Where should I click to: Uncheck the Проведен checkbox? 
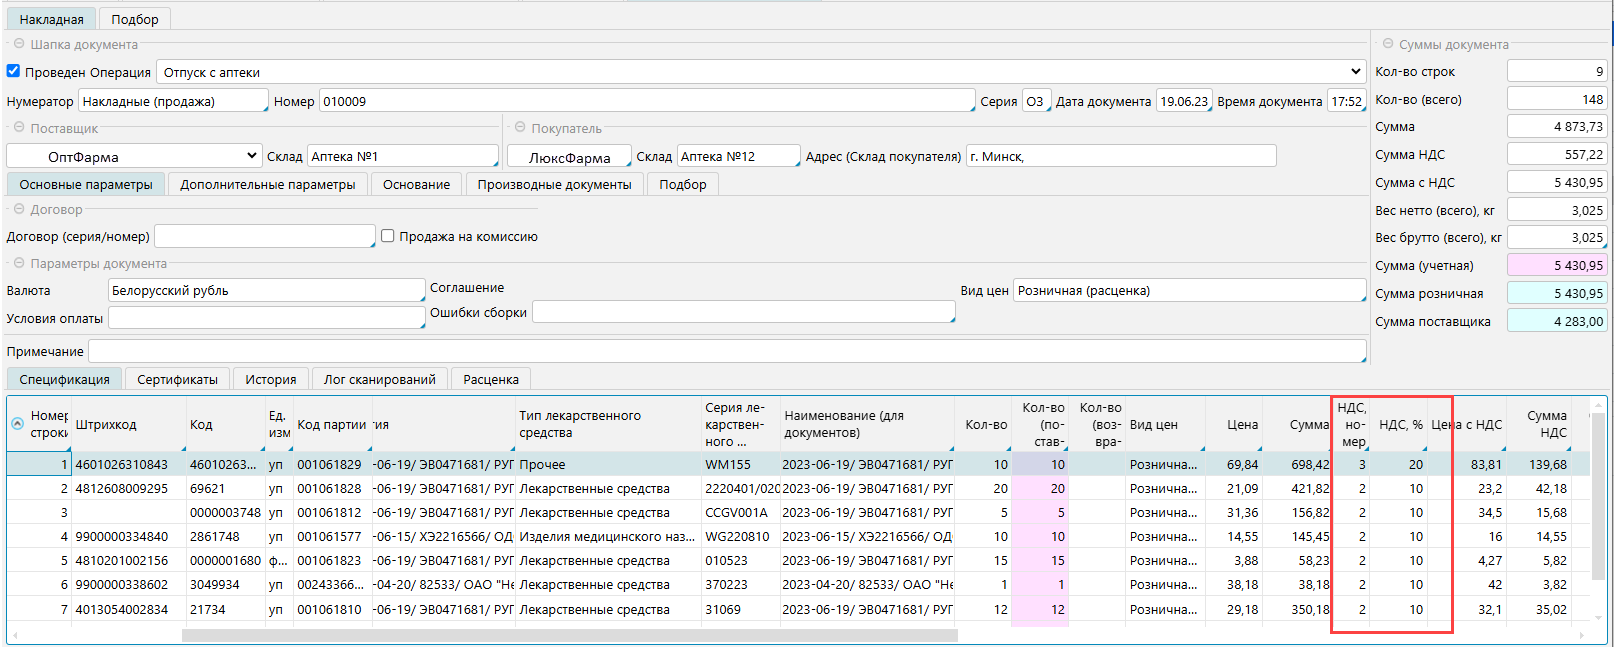(14, 71)
